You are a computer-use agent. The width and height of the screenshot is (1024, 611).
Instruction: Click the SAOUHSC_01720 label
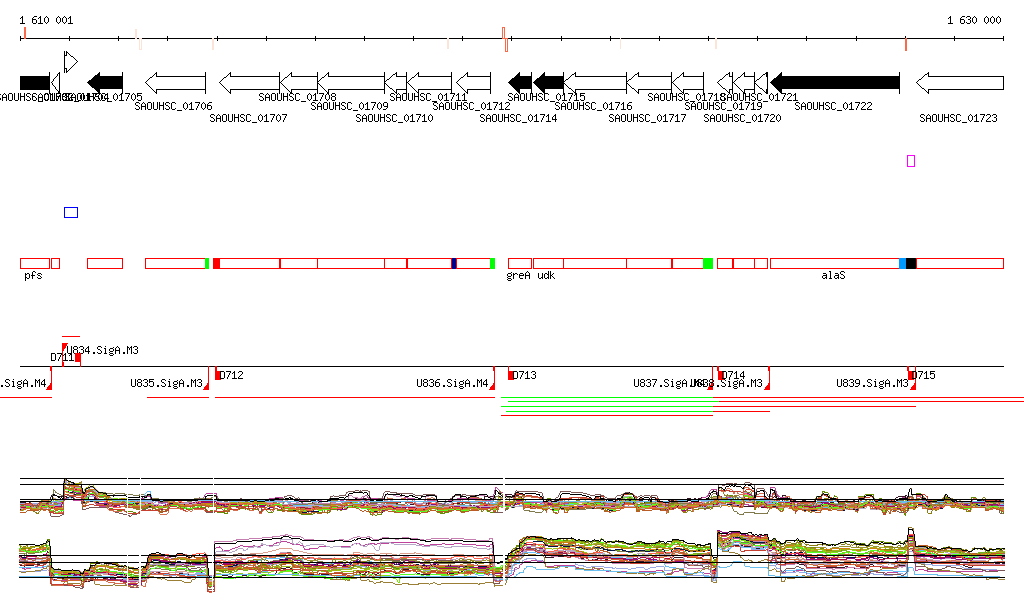742,118
